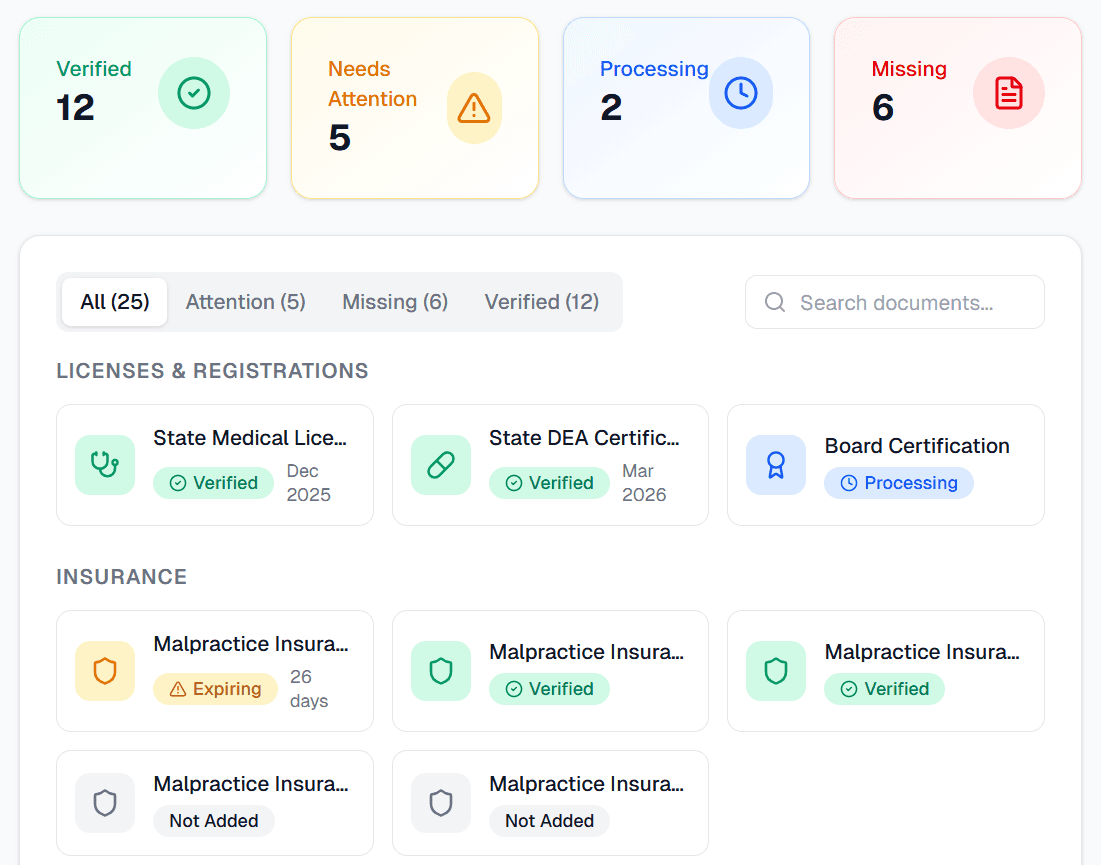Select the award ribbon icon on Board Certification
The image size is (1101, 865).
pos(776,465)
